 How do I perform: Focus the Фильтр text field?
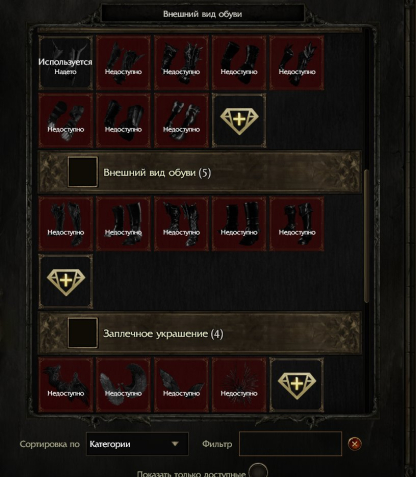[290, 444]
